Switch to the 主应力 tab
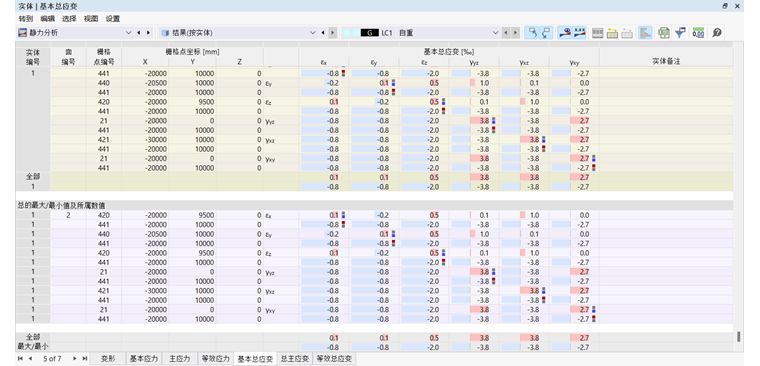This screenshot has height=366, width=760. (x=179, y=359)
